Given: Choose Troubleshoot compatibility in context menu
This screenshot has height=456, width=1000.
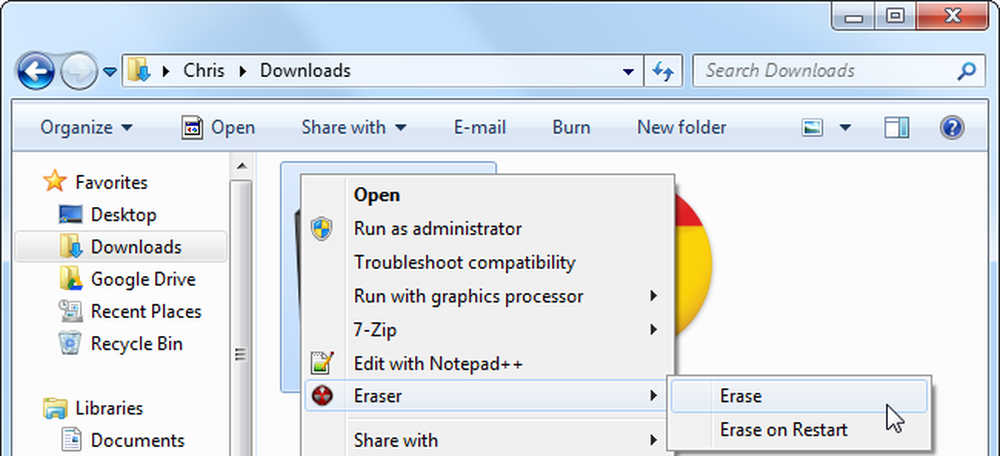Looking at the screenshot, I should click(489, 262).
